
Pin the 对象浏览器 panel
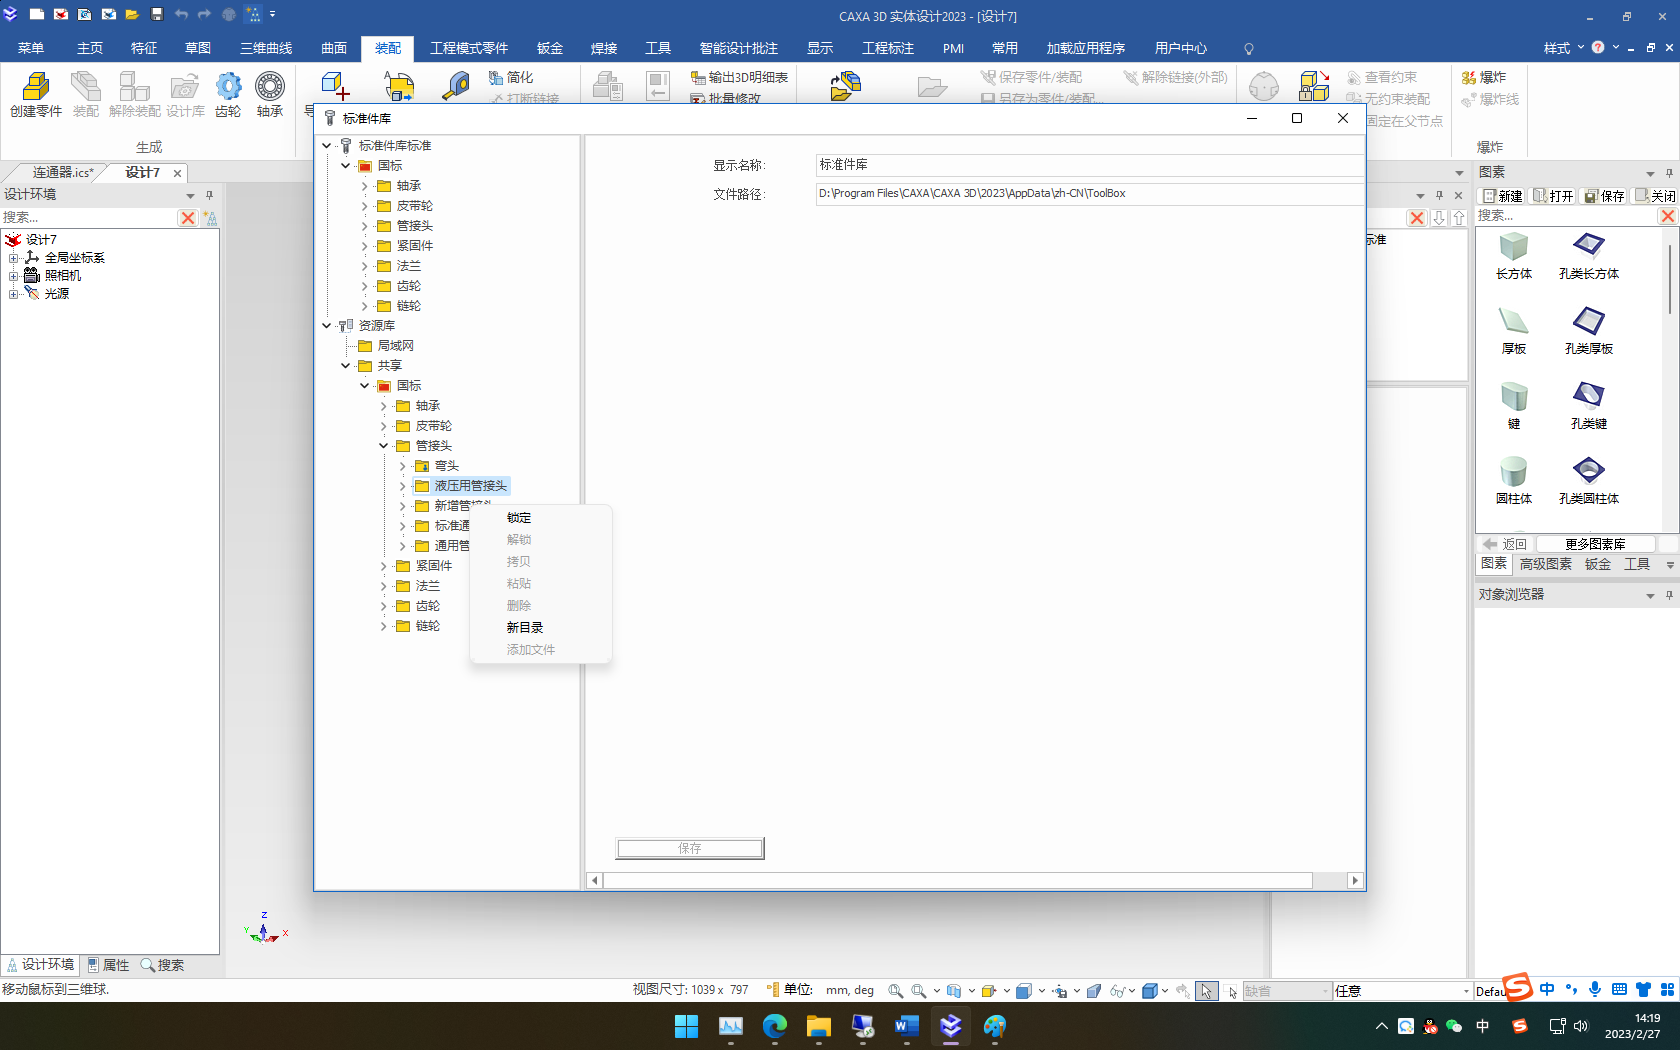pos(1669,595)
